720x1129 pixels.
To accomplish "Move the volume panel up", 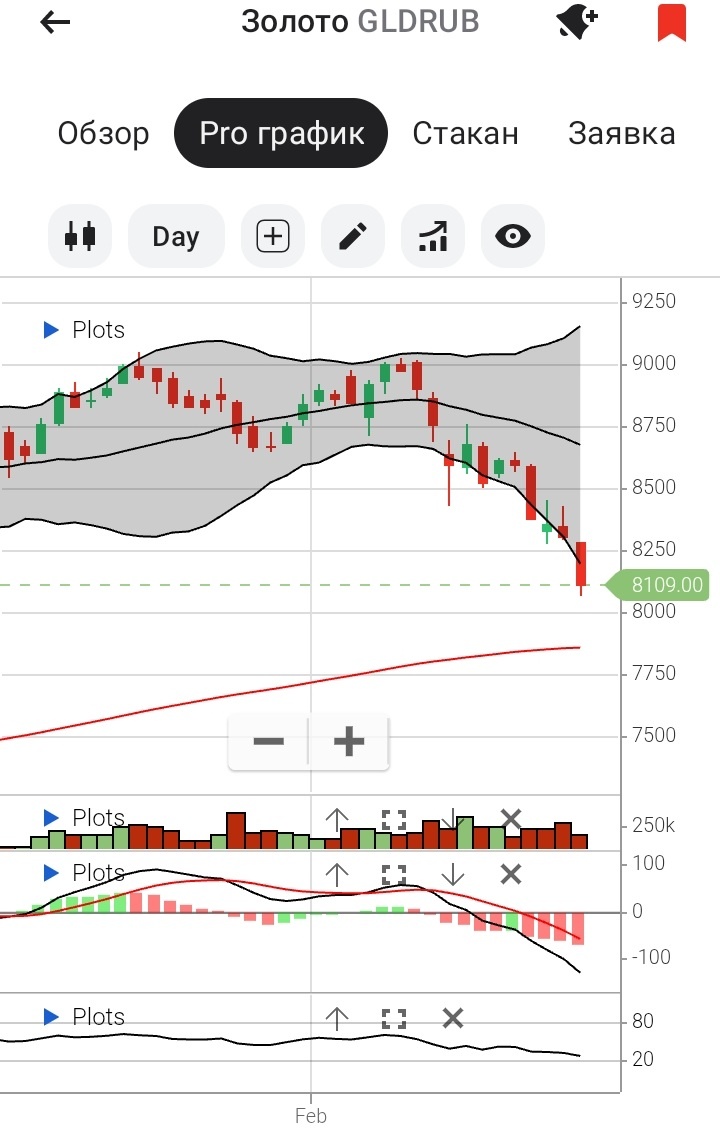I will point(336,819).
